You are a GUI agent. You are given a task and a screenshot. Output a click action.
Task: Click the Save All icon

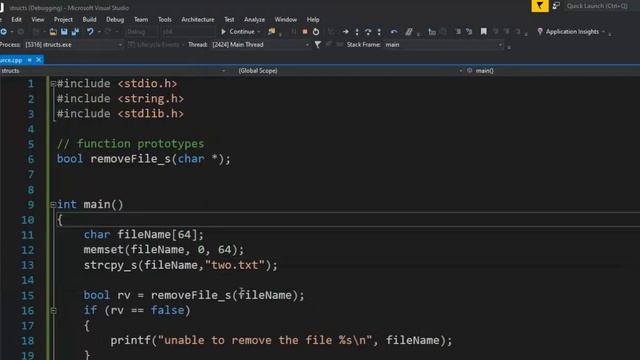click(x=76, y=31)
